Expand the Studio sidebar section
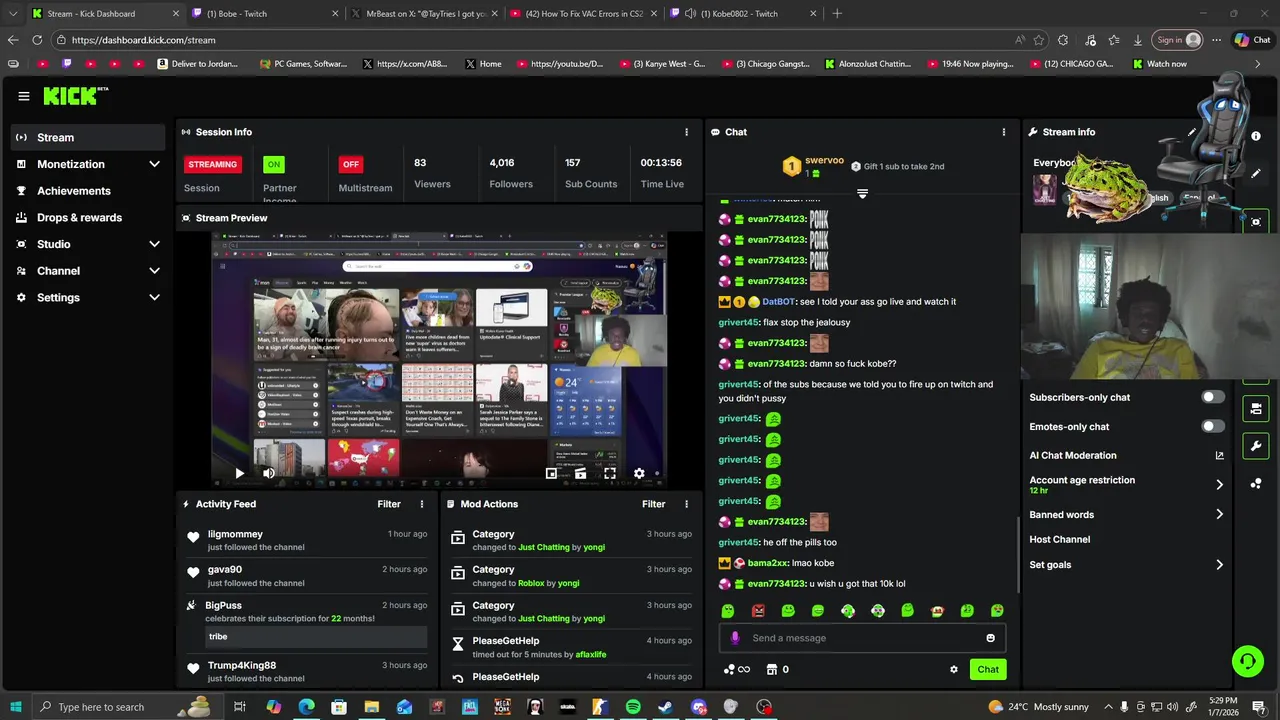The height and width of the screenshot is (720, 1280). pos(154,244)
